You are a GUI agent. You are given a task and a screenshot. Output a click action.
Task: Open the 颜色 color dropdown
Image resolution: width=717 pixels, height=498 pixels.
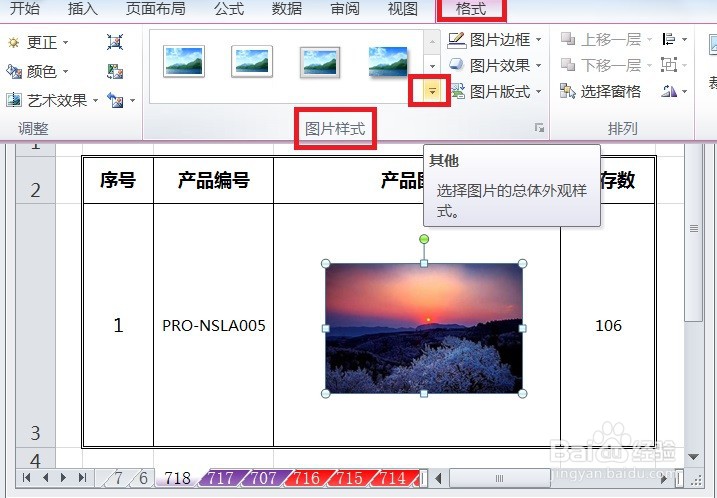tap(37, 71)
